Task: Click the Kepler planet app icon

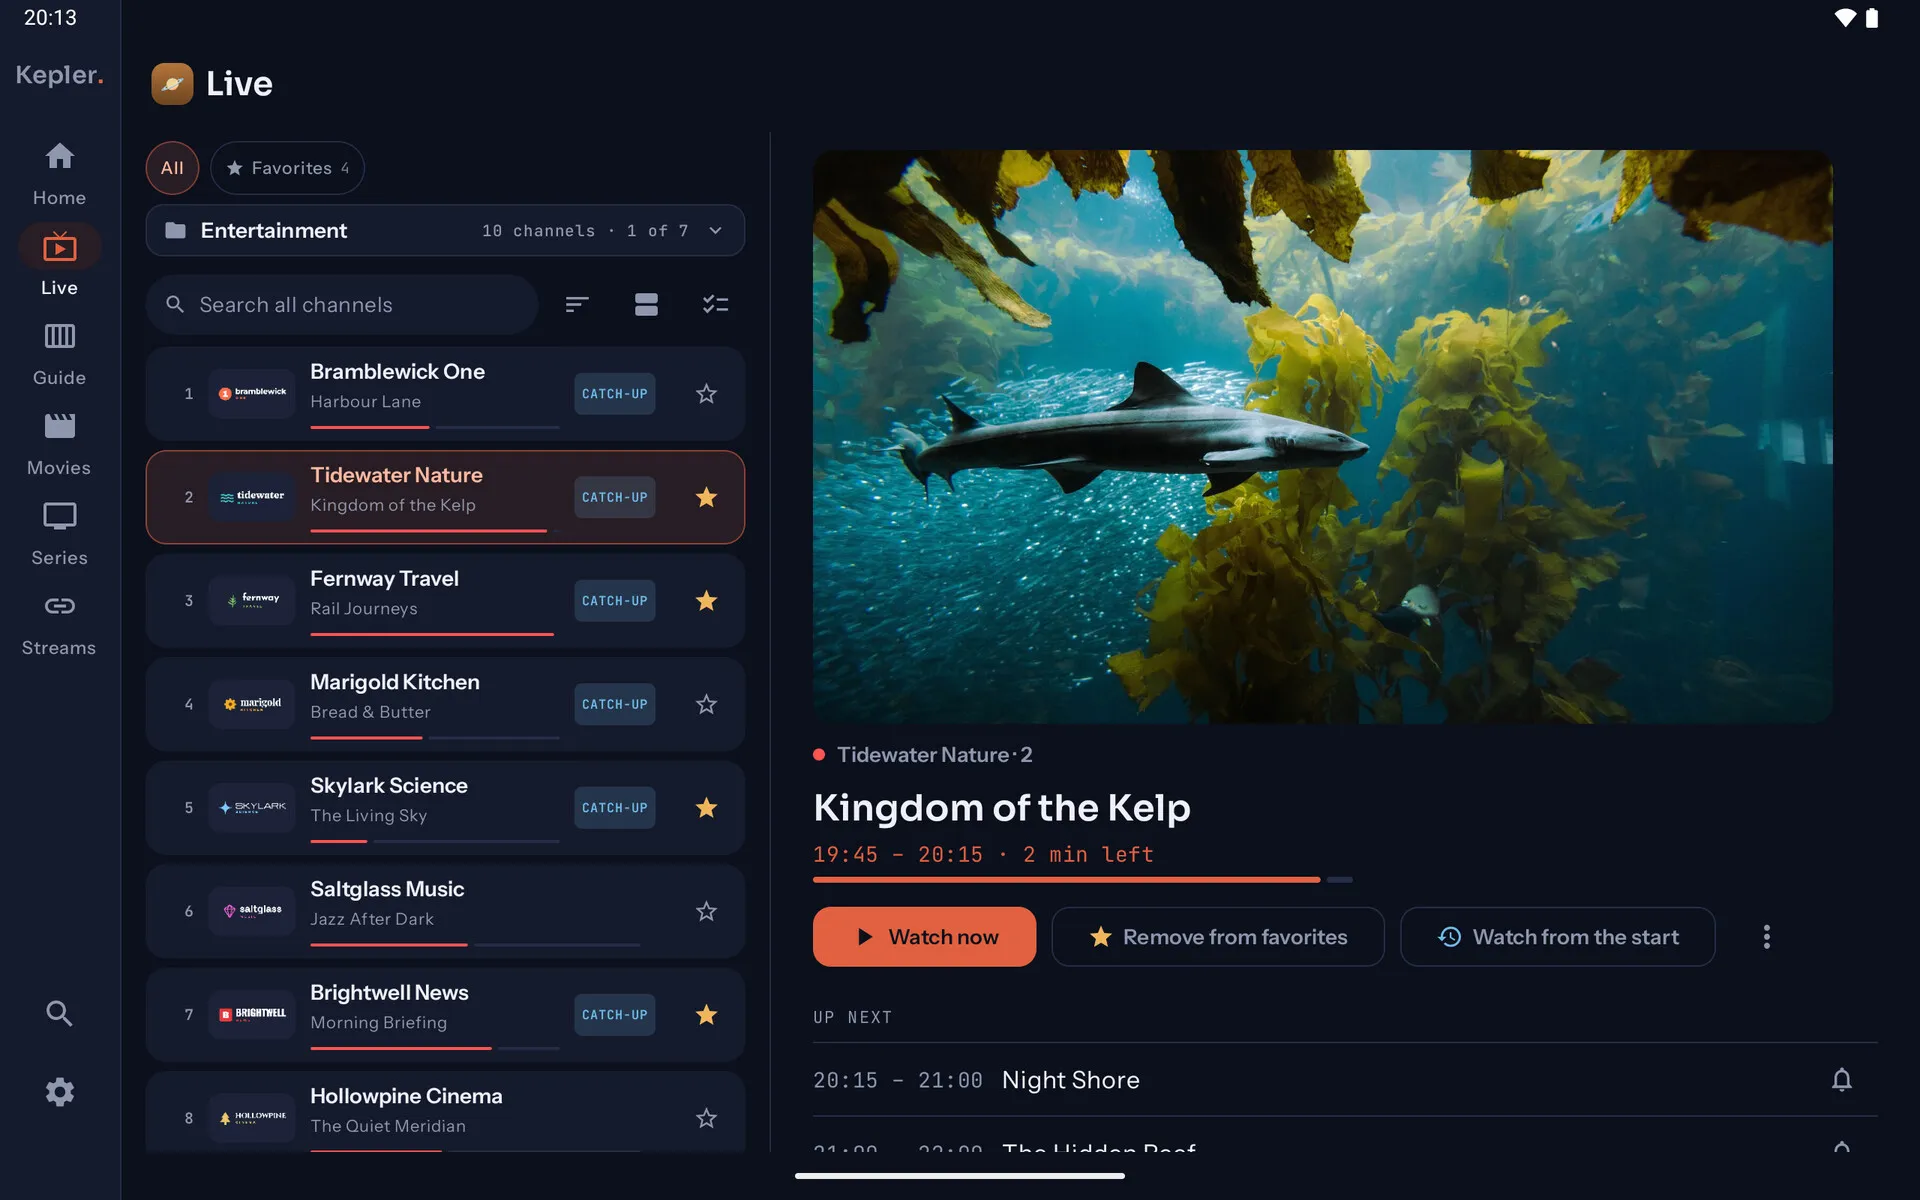Action: coord(172,84)
